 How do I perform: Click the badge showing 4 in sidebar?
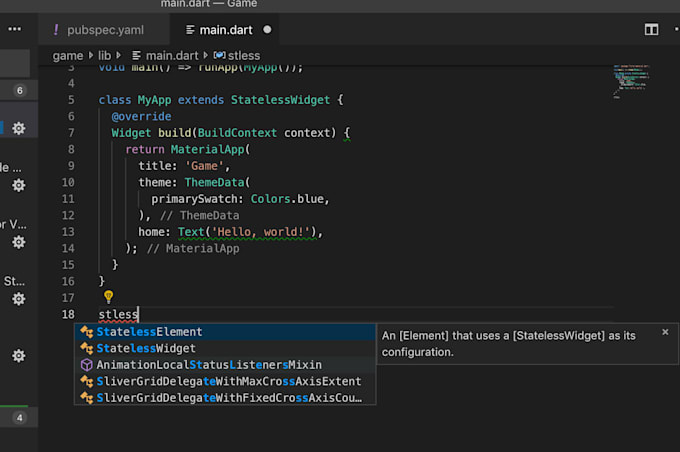(20, 418)
